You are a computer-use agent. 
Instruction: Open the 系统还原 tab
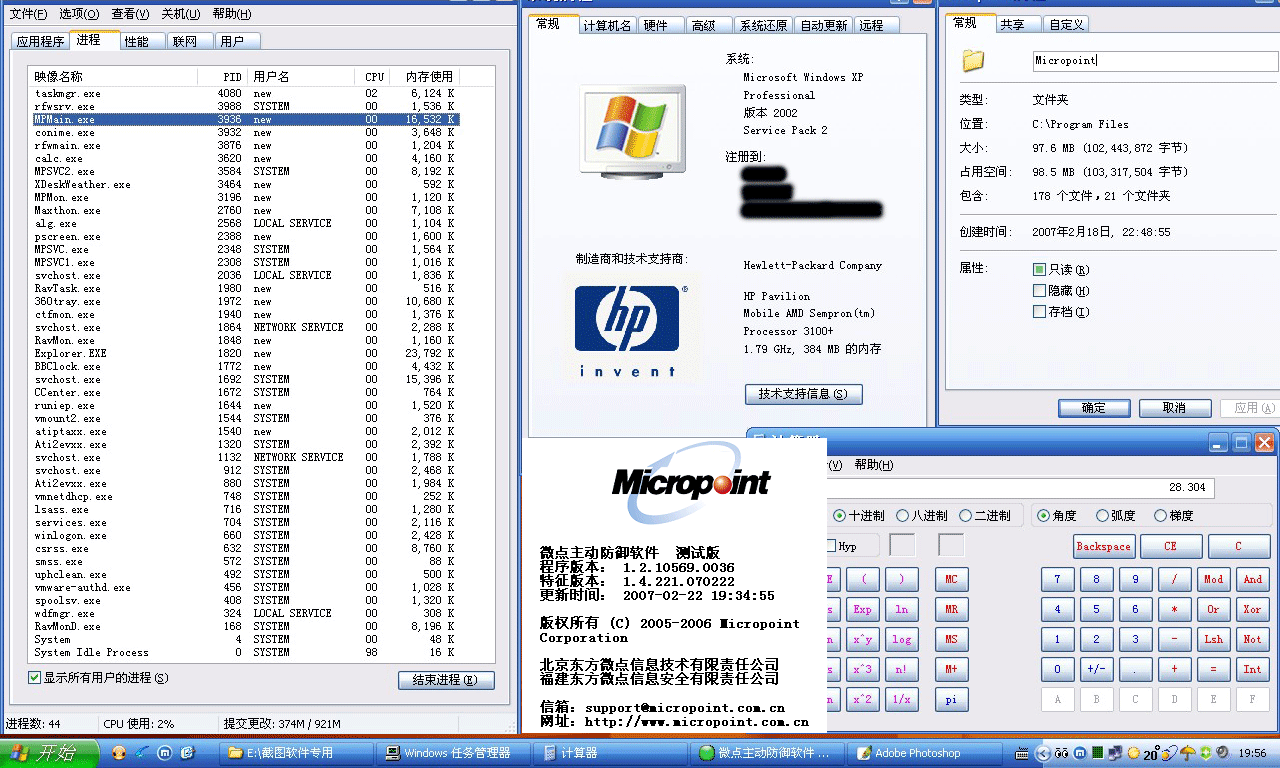click(x=764, y=26)
